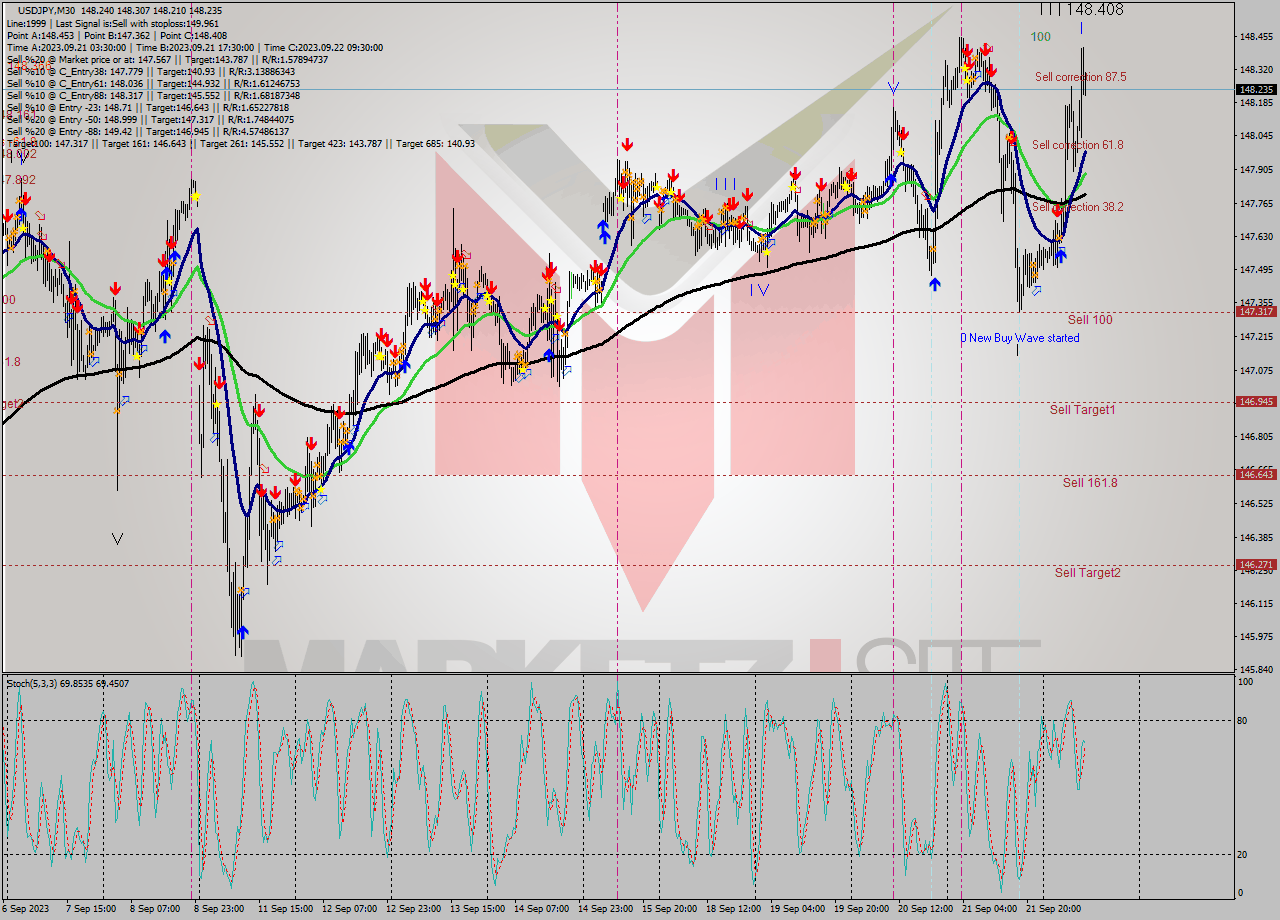Screen dimensions: 1280x920
Task: Select the 'Sell %10 @ C_Entry88' line
Action: [153, 95]
